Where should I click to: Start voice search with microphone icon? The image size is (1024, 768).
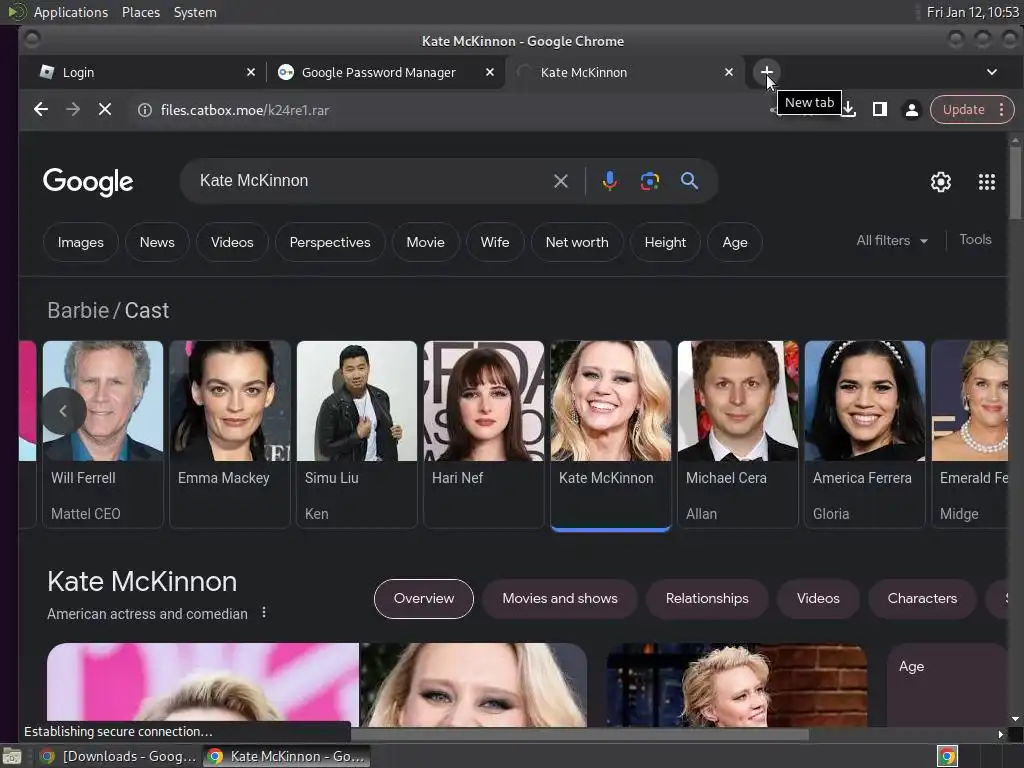pyautogui.click(x=609, y=181)
